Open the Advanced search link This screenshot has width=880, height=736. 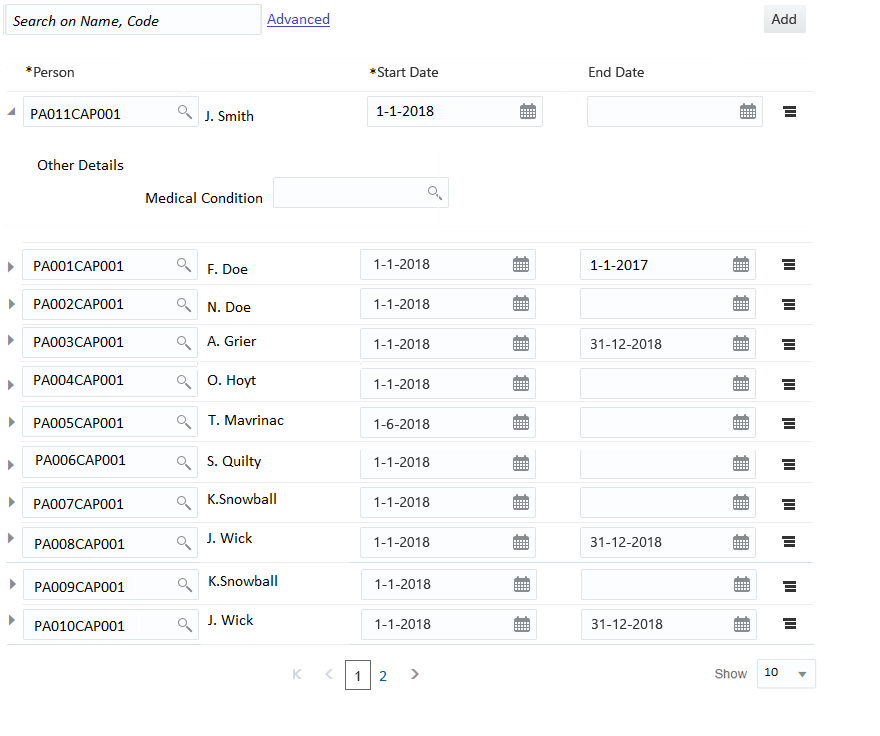[298, 19]
